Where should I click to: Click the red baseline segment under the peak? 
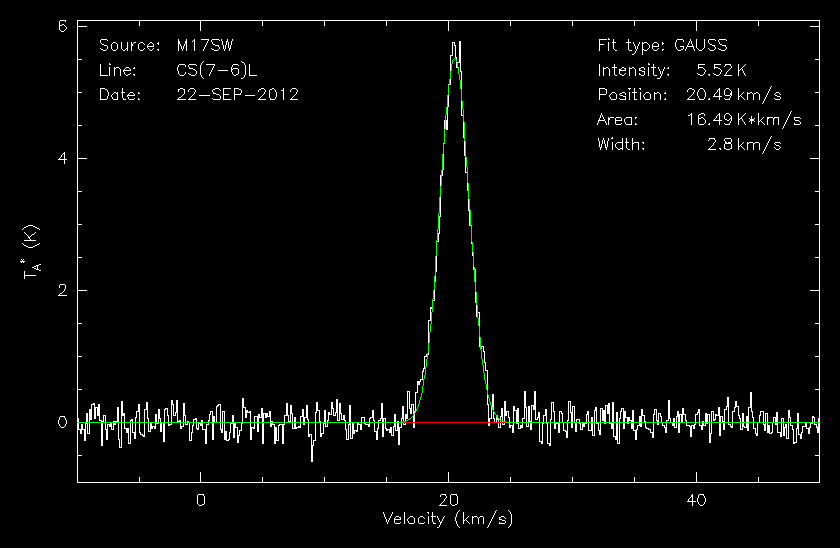coord(454,423)
